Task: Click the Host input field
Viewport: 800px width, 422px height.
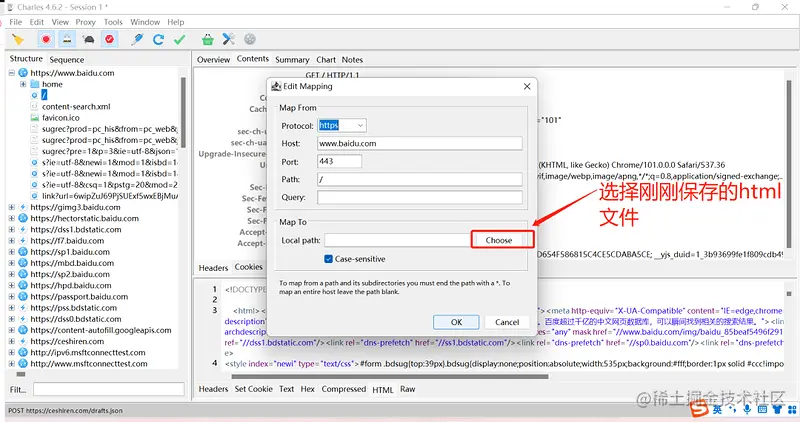Action: point(419,143)
